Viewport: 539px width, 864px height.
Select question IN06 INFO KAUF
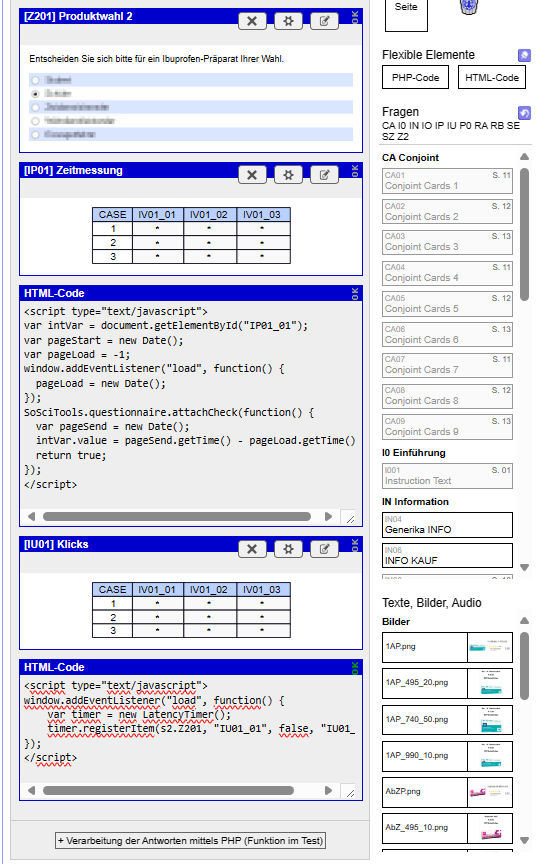click(448, 555)
